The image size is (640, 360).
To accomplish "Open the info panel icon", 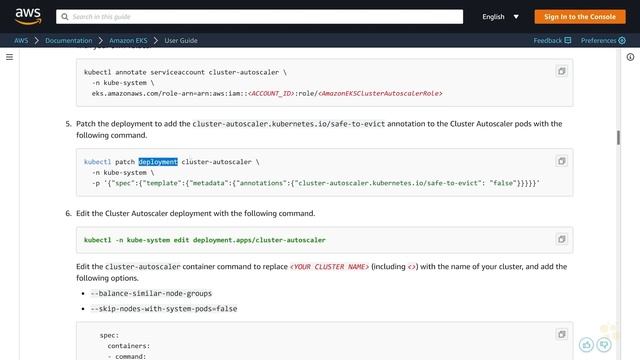I will [x=631, y=57].
